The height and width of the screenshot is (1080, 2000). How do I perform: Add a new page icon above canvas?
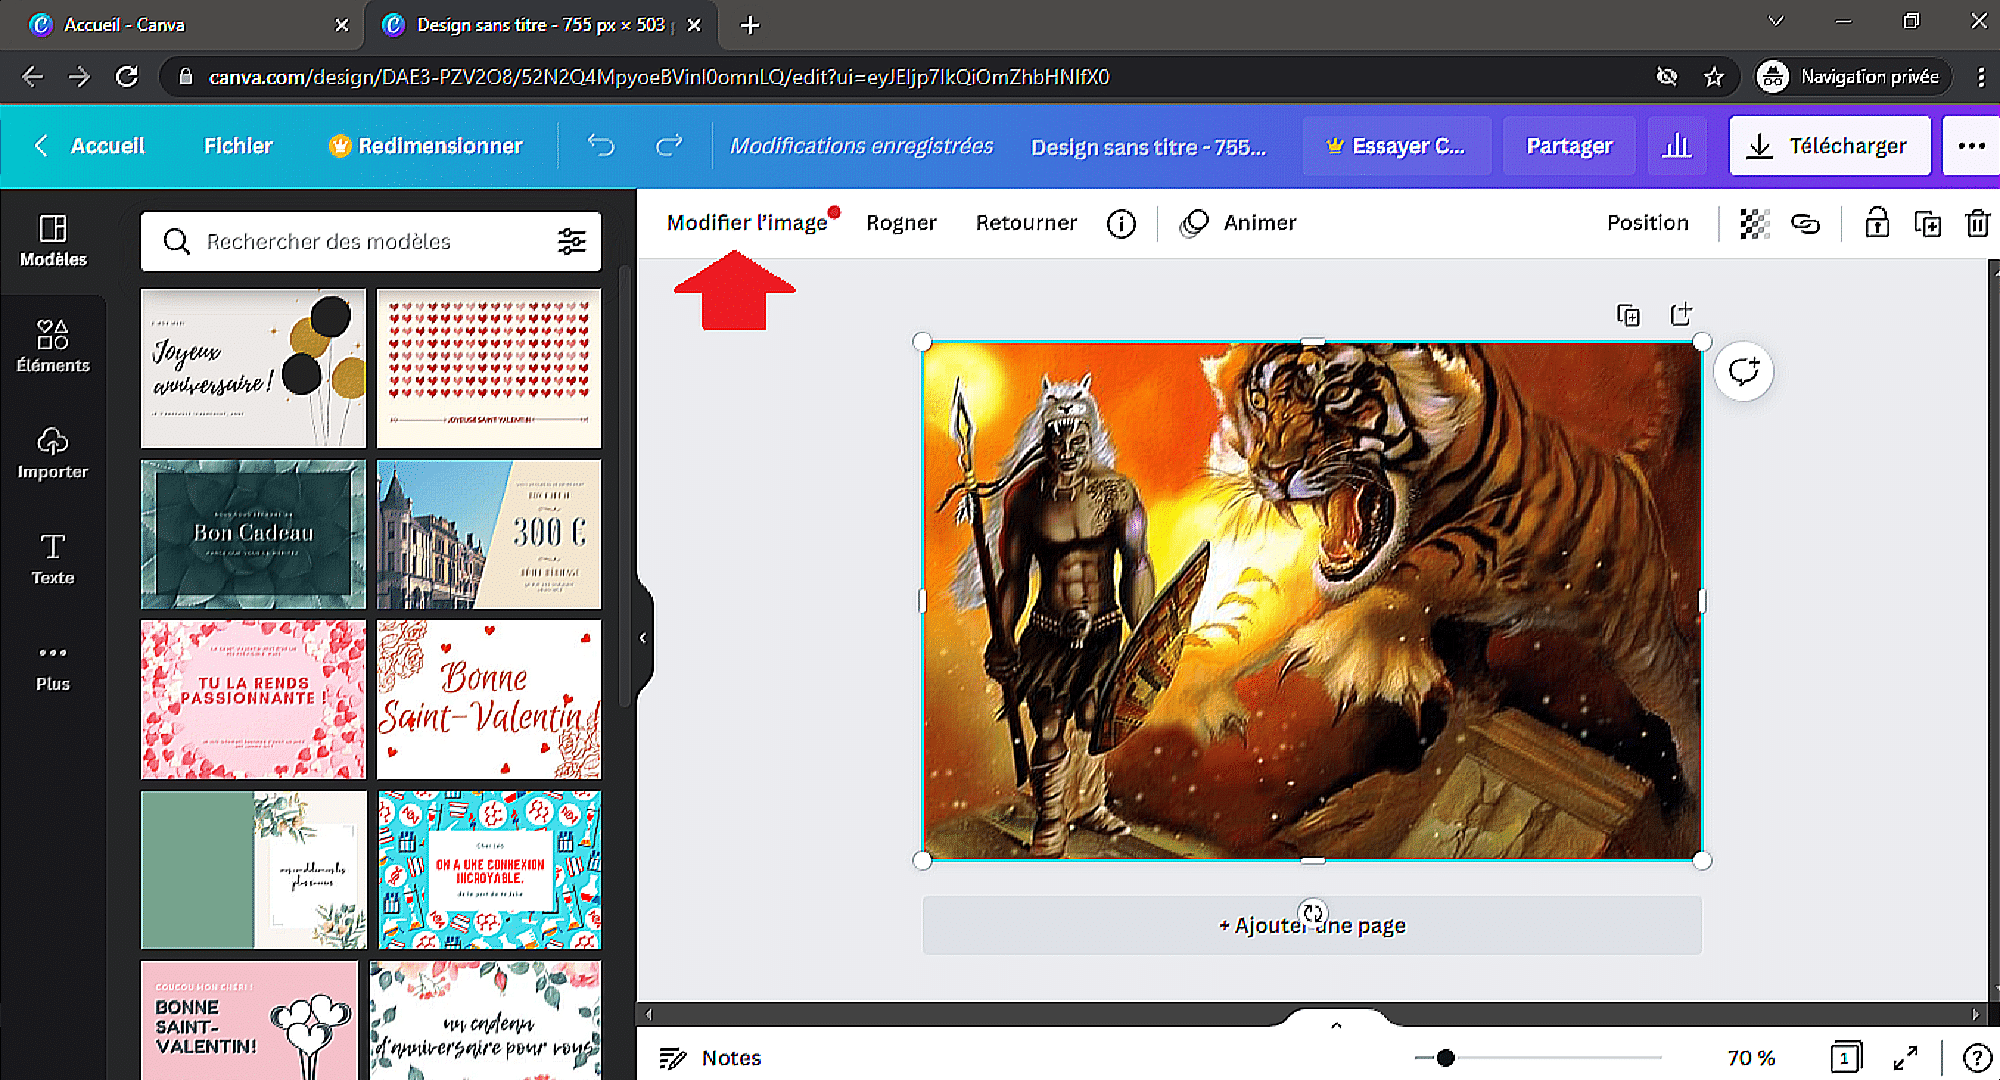[x=1681, y=314]
